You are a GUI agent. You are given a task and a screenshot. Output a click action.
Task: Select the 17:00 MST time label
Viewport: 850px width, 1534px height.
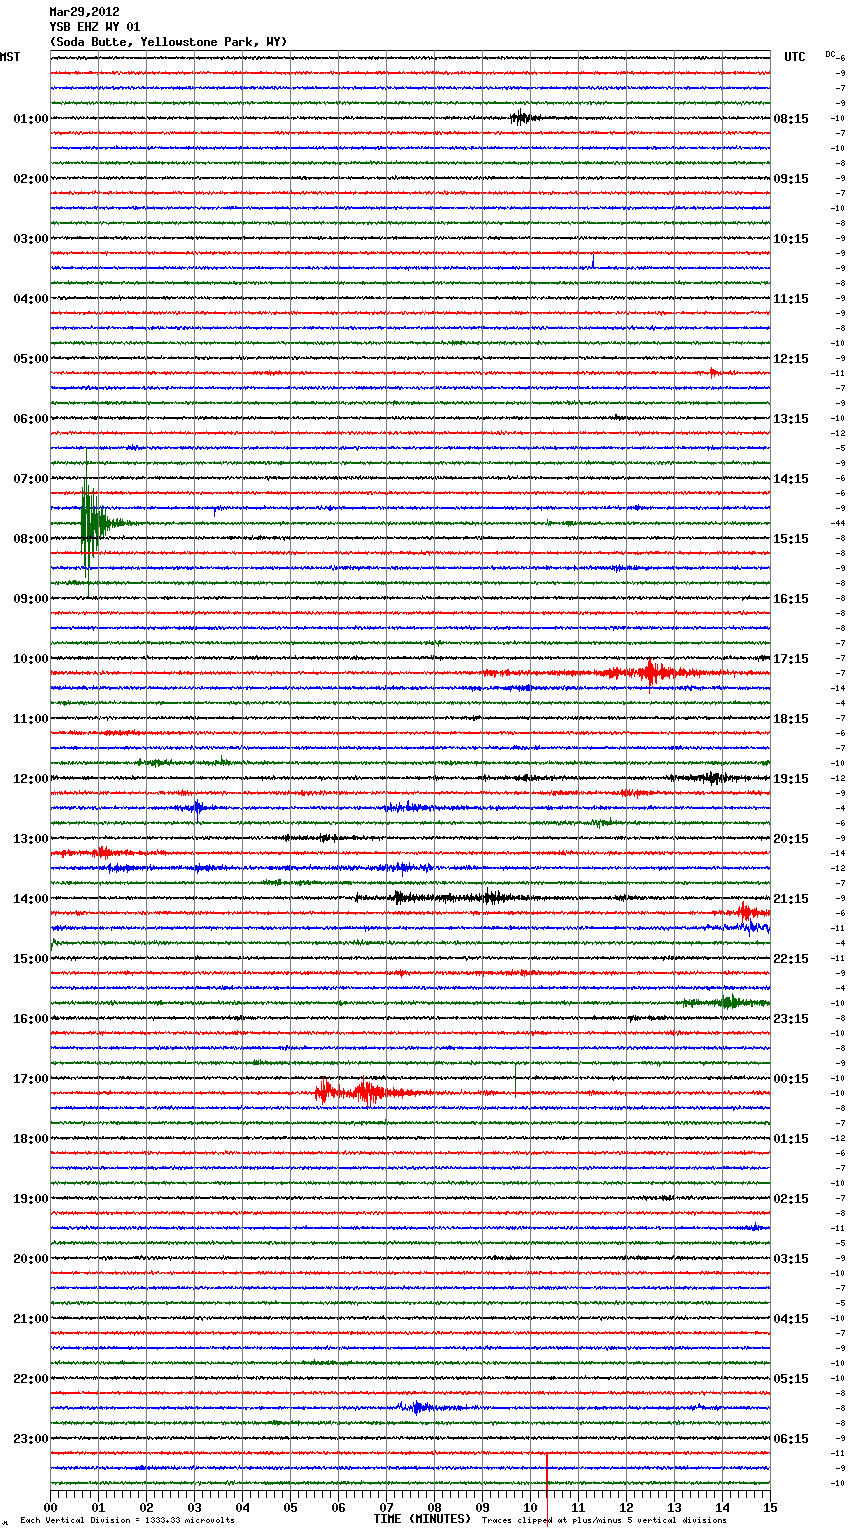(x=31, y=1079)
